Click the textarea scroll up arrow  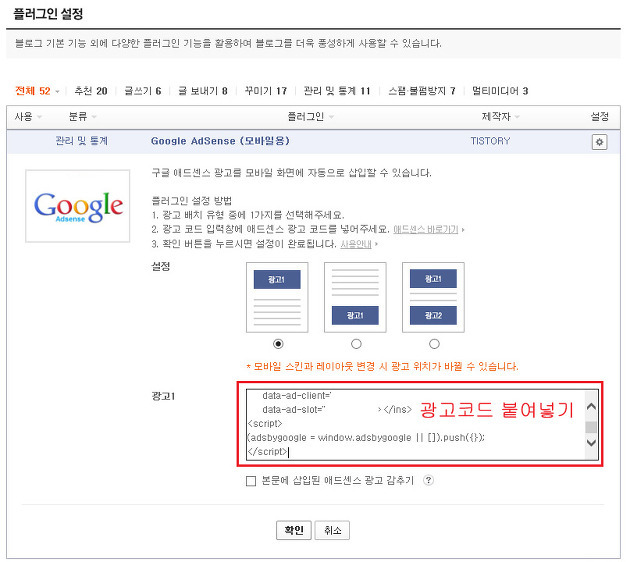tap(591, 406)
